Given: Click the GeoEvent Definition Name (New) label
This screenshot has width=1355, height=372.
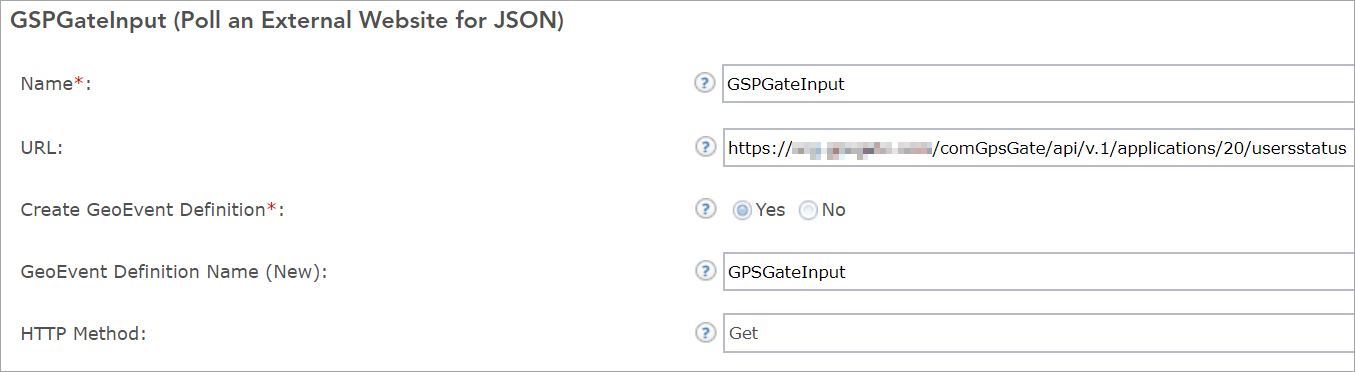Looking at the screenshot, I should pos(174,272).
